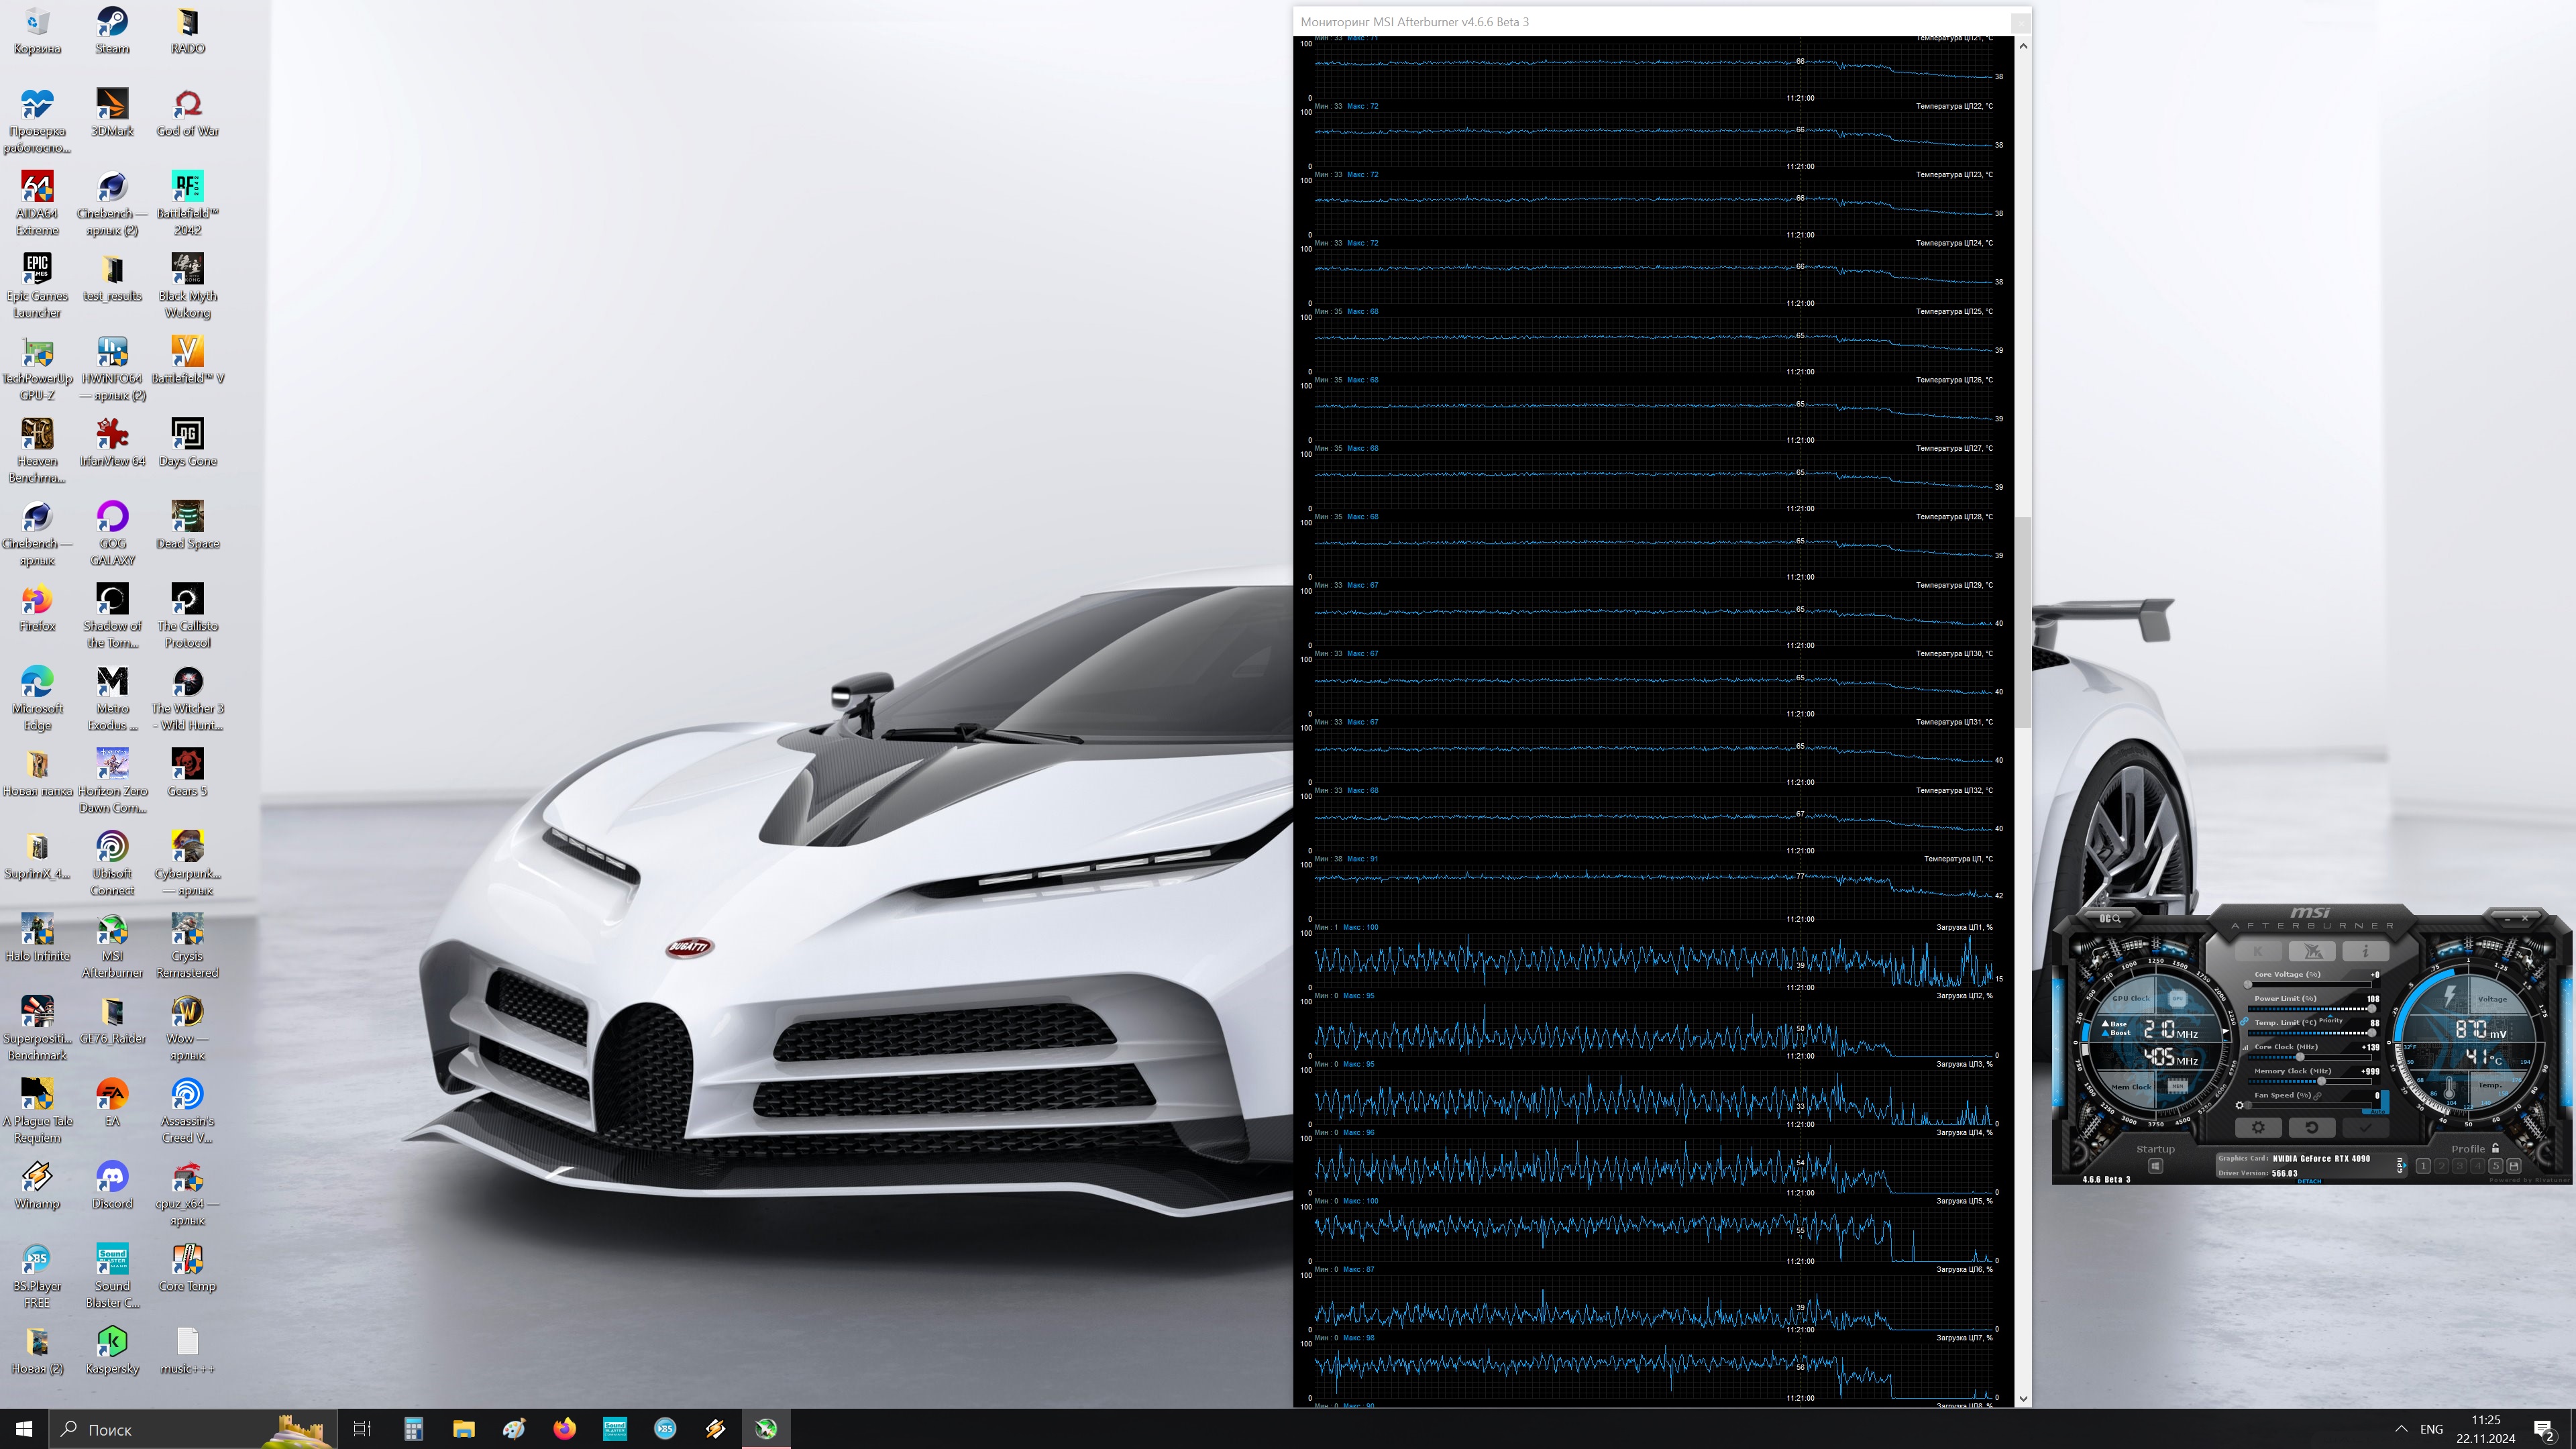
Task: Reset settings with the circular arrow button
Action: click(x=2312, y=1128)
